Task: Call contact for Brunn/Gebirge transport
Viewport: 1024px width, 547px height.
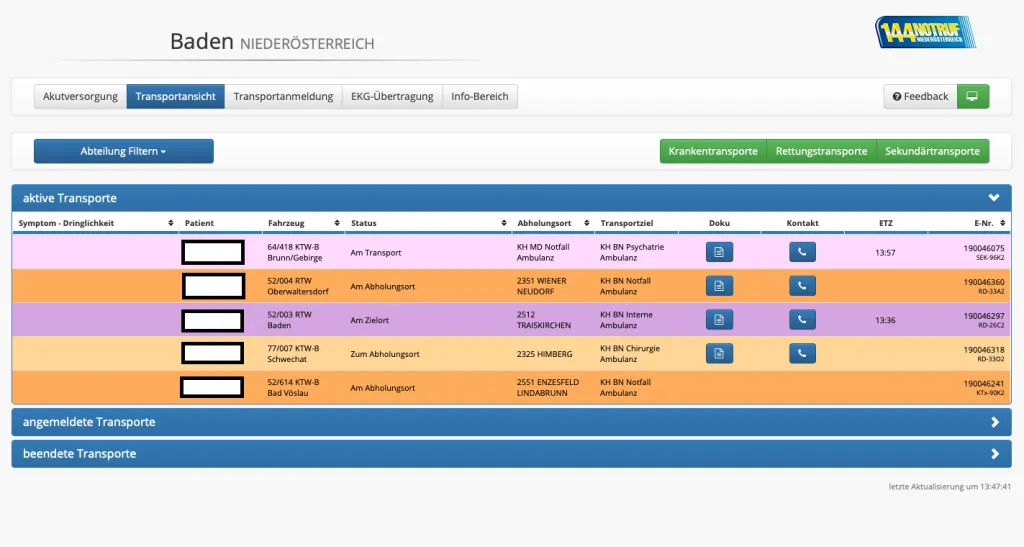Action: click(x=802, y=253)
